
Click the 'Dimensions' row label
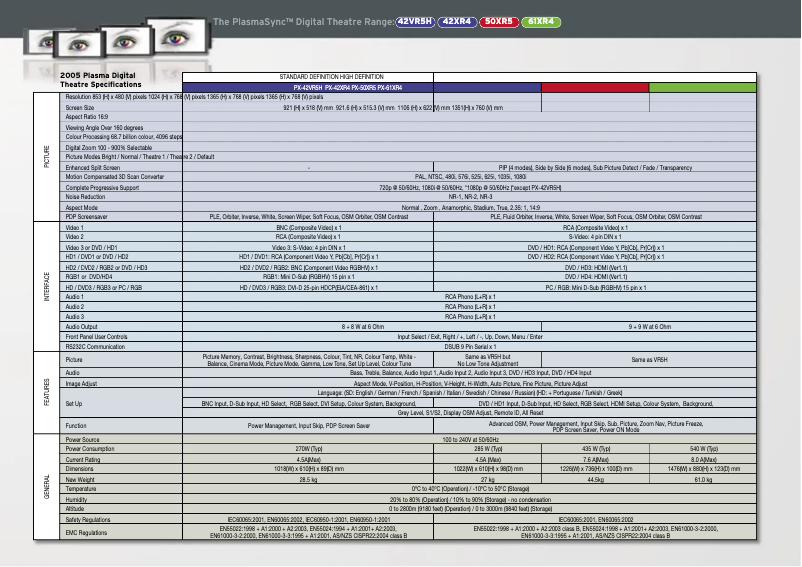pyautogui.click(x=79, y=469)
